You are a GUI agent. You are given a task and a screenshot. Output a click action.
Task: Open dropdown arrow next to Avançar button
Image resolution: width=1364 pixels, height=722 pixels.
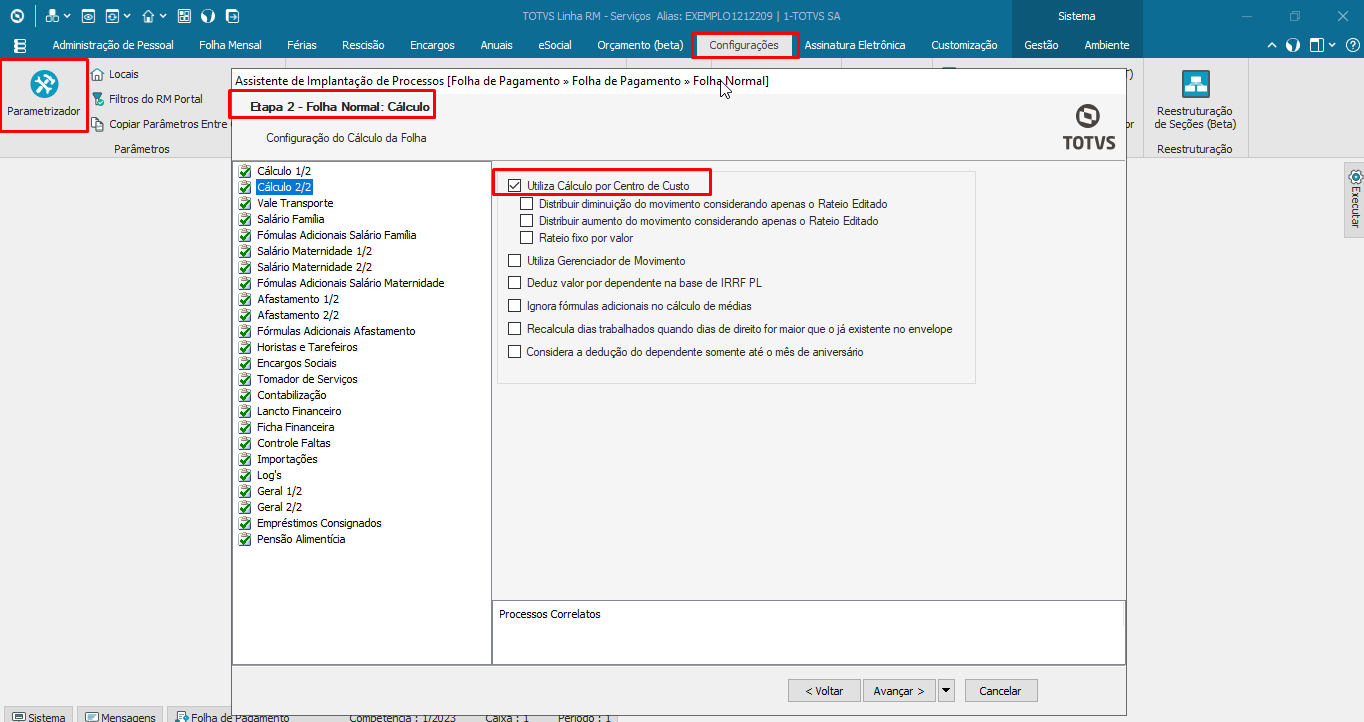[x=946, y=691]
